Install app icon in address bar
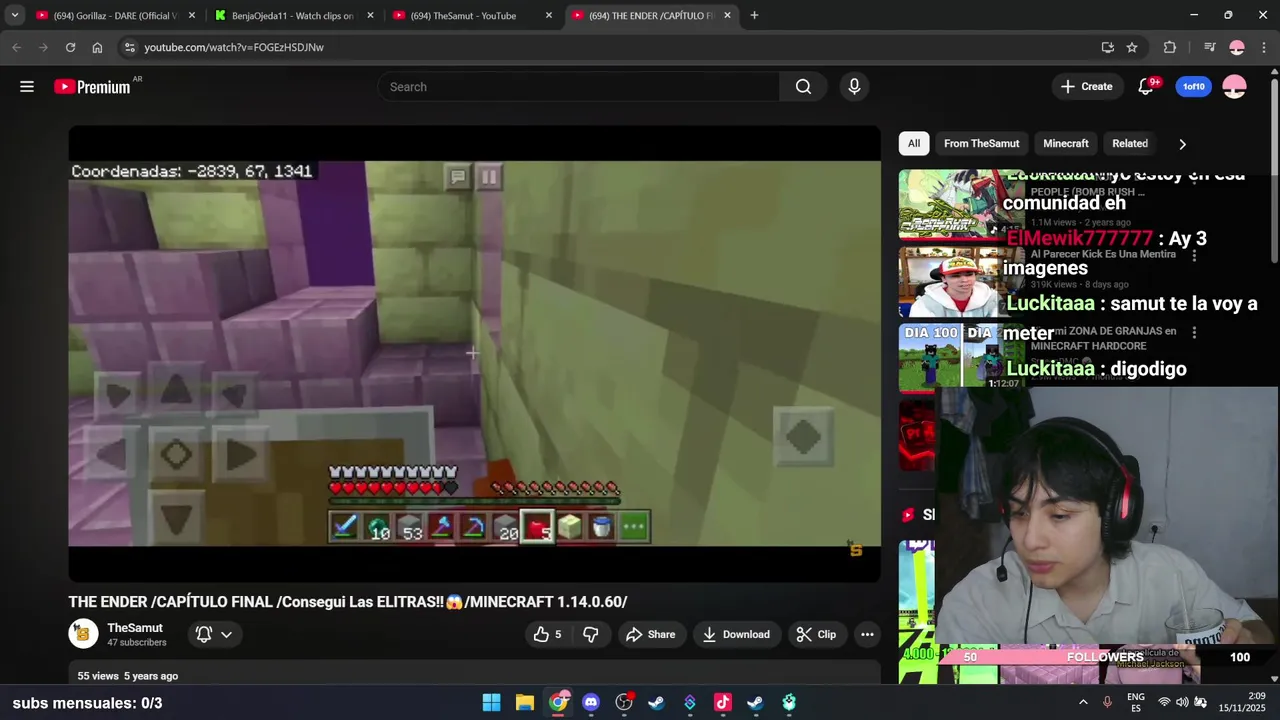 [x=1107, y=47]
